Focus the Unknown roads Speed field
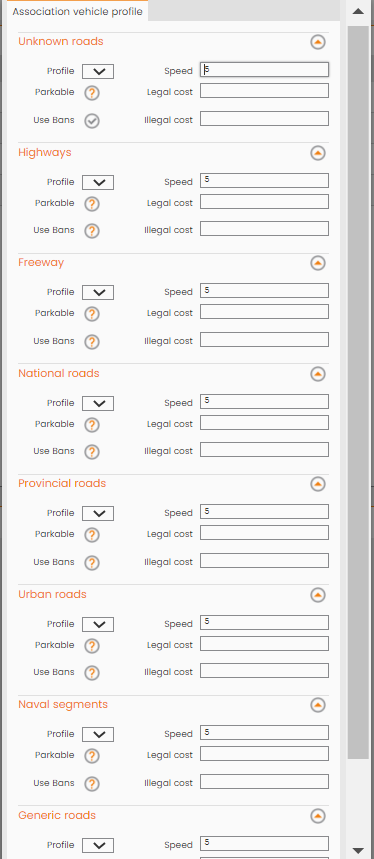This screenshot has height=859, width=374. tap(264, 70)
